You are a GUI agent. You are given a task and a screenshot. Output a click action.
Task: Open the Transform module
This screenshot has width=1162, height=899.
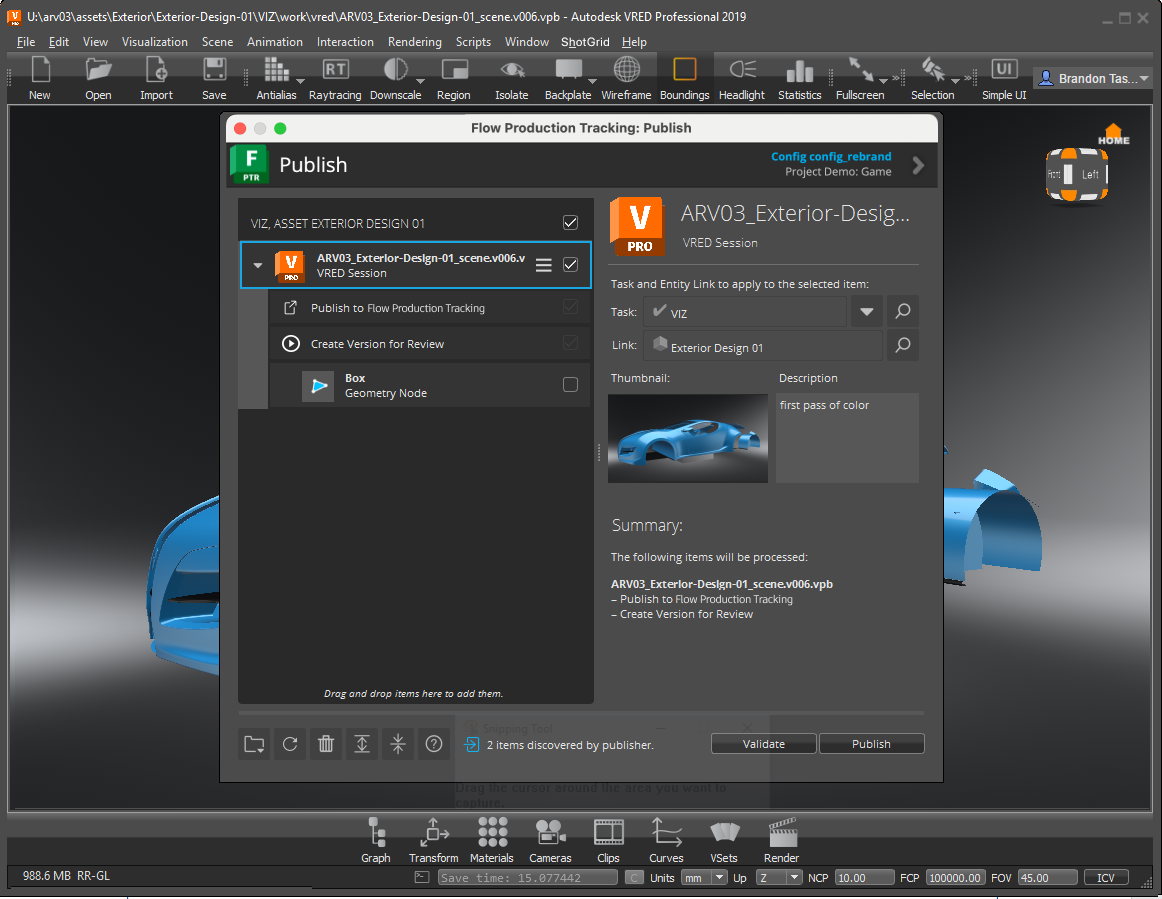click(x=434, y=840)
